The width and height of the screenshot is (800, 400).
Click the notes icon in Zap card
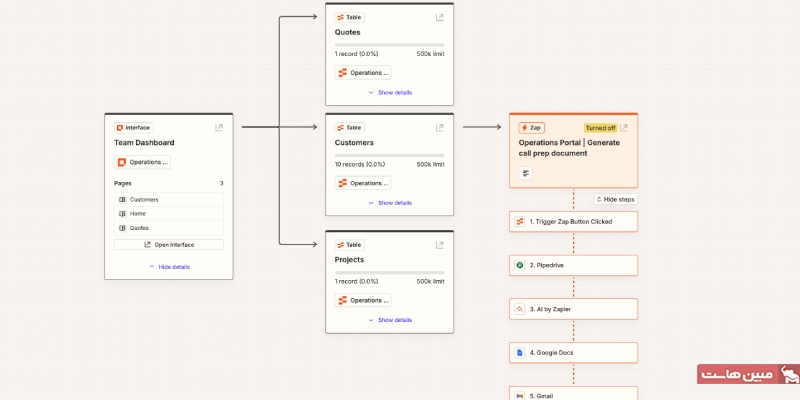click(527, 173)
